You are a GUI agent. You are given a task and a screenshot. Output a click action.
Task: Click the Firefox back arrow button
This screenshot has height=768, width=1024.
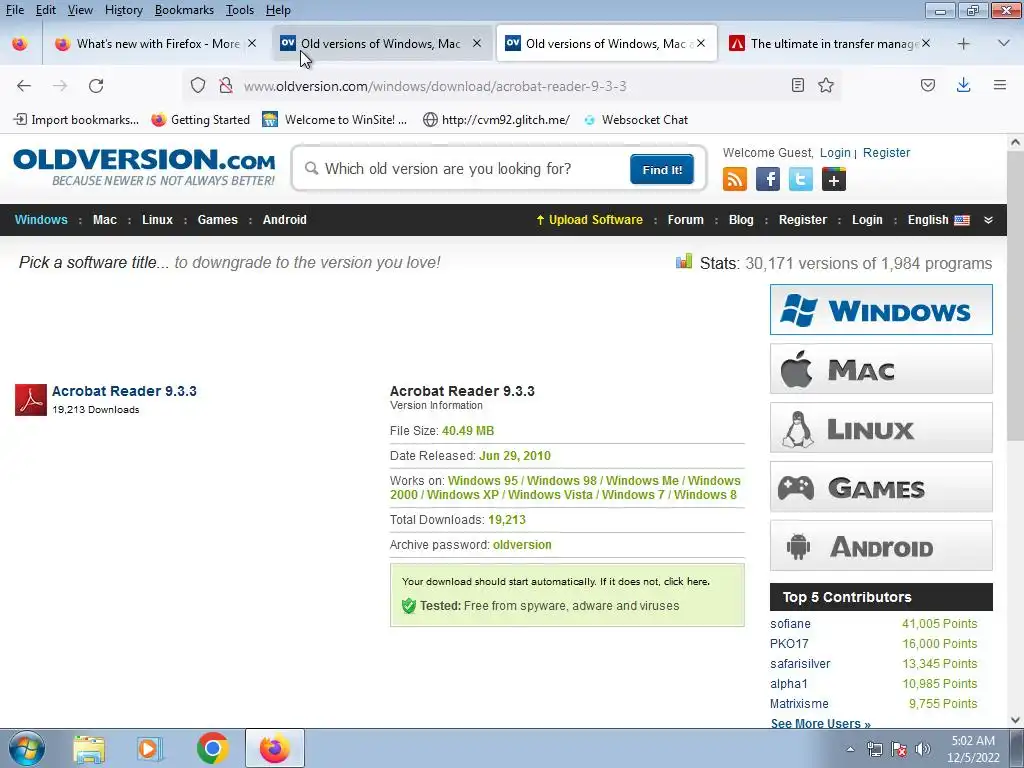pyautogui.click(x=24, y=86)
